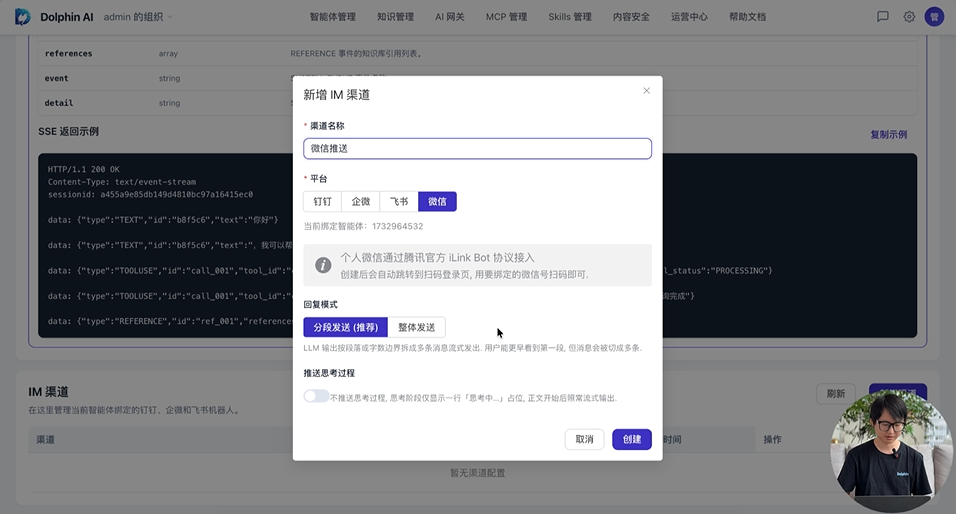The height and width of the screenshot is (514, 956).
Task: Focus the 渠道名称 input field
Action: coord(477,149)
